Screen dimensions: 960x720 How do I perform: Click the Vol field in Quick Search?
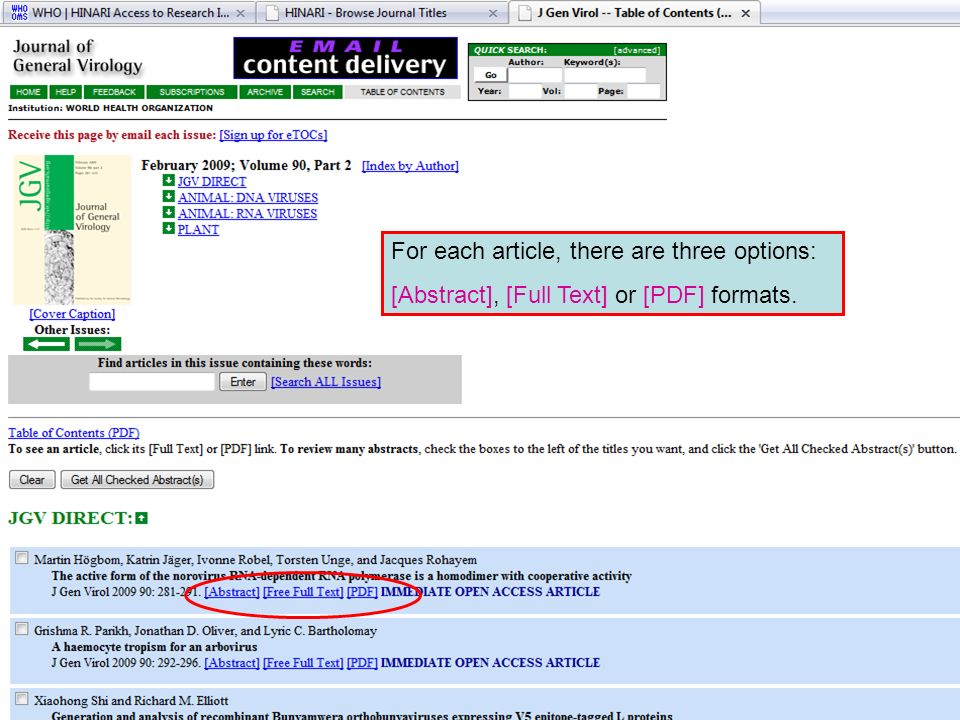pos(580,92)
